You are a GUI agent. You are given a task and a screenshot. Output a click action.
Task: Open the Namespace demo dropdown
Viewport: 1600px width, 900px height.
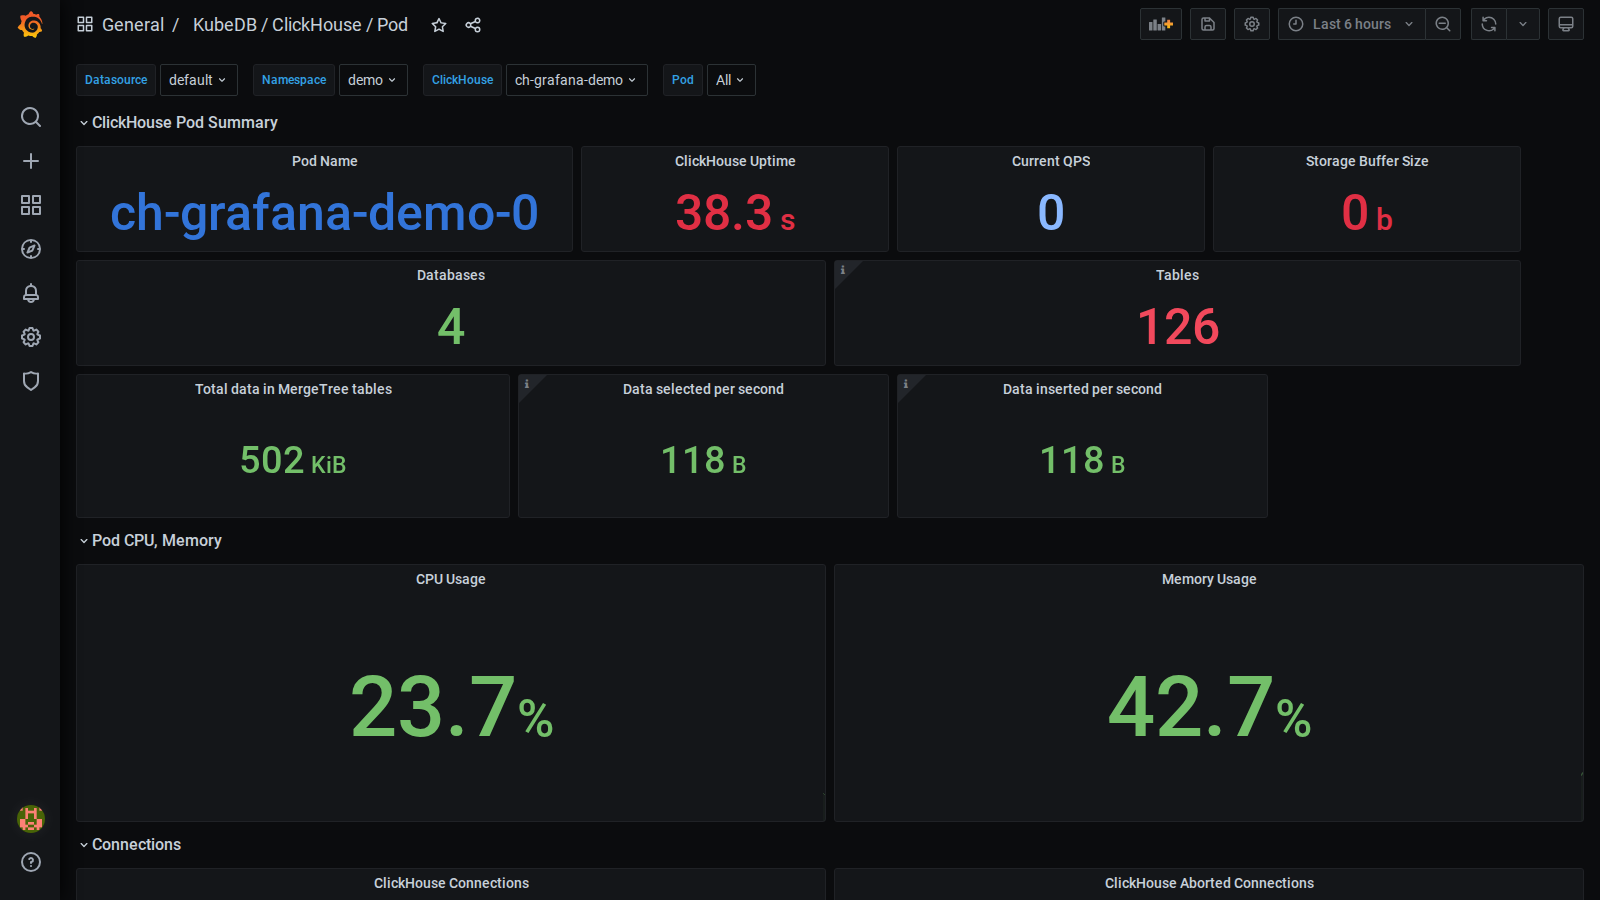(x=373, y=80)
